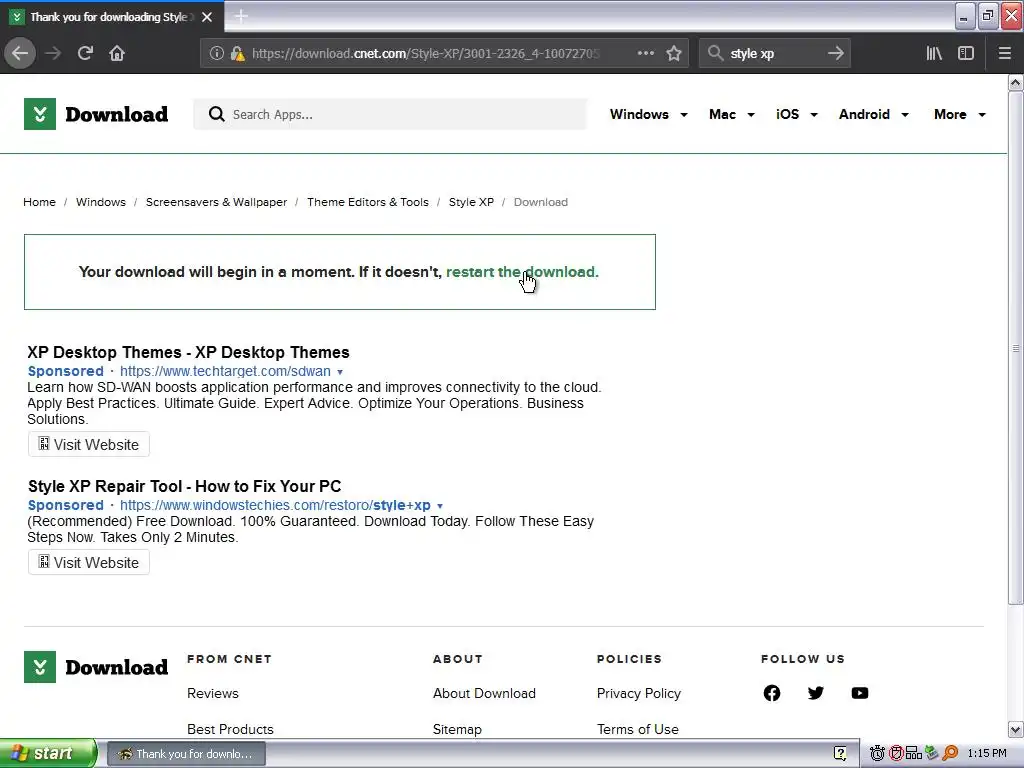1024x768 pixels.
Task: Open XP Desktop Themes ad title
Action: pos(188,352)
